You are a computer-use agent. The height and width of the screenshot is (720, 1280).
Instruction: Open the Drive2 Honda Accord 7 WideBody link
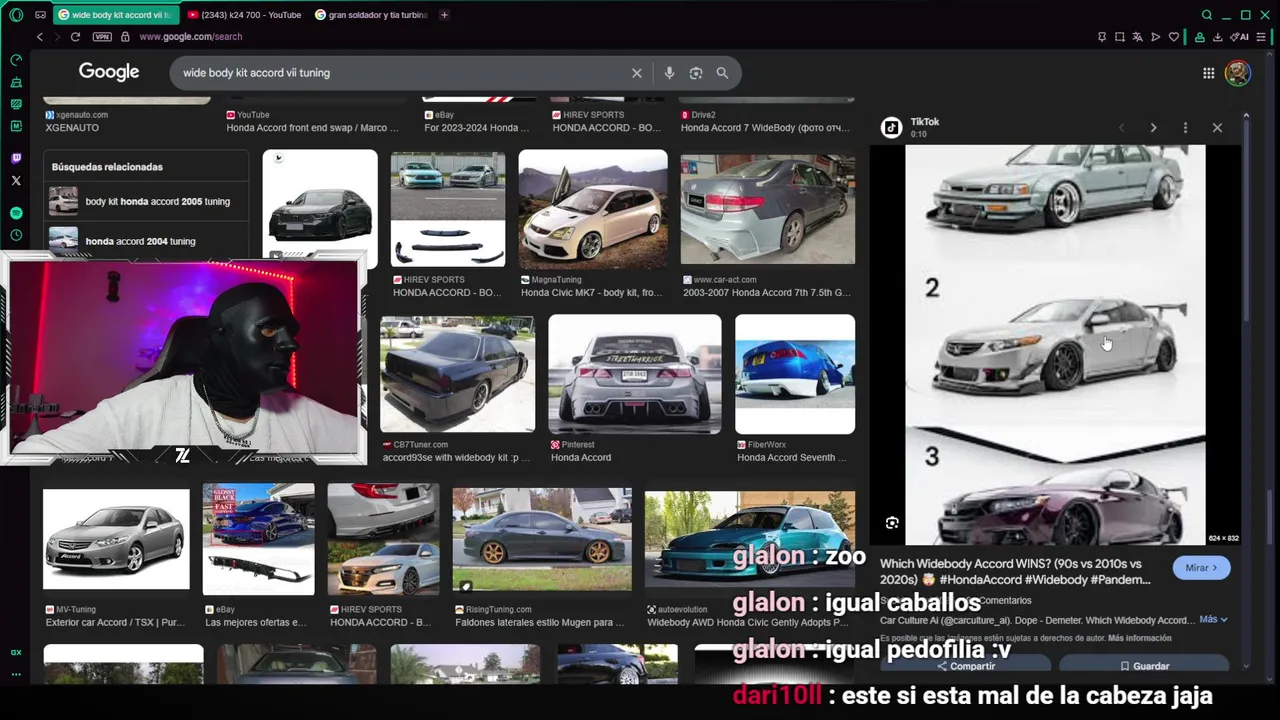point(766,128)
